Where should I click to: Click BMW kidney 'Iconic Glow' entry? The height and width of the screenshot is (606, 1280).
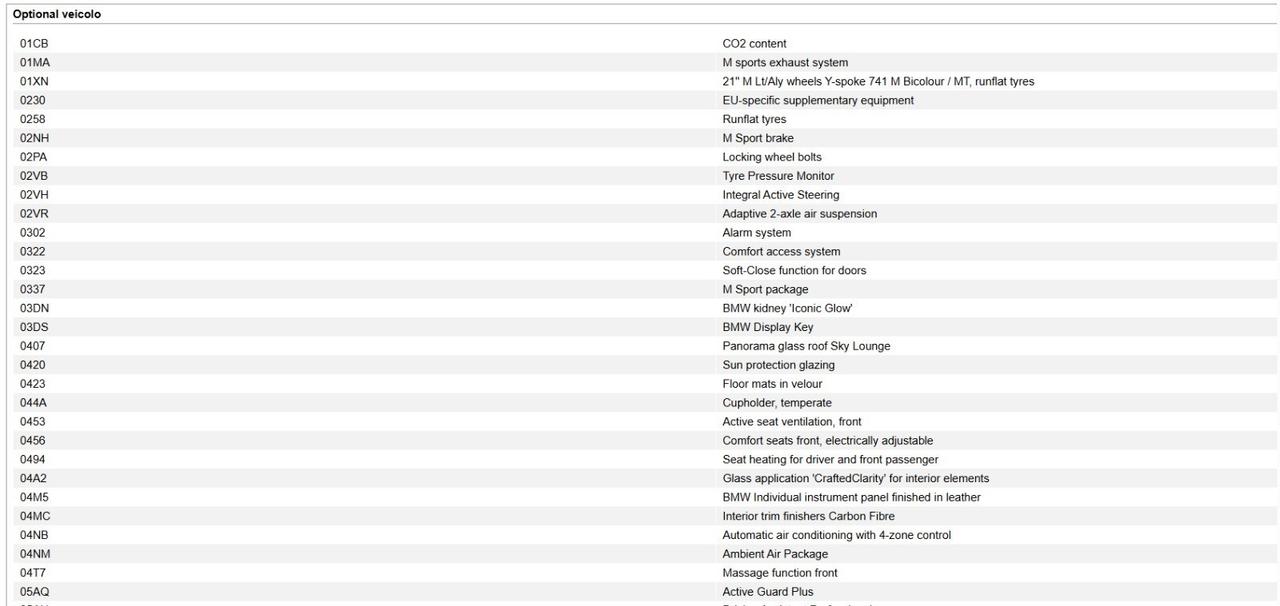(x=787, y=309)
